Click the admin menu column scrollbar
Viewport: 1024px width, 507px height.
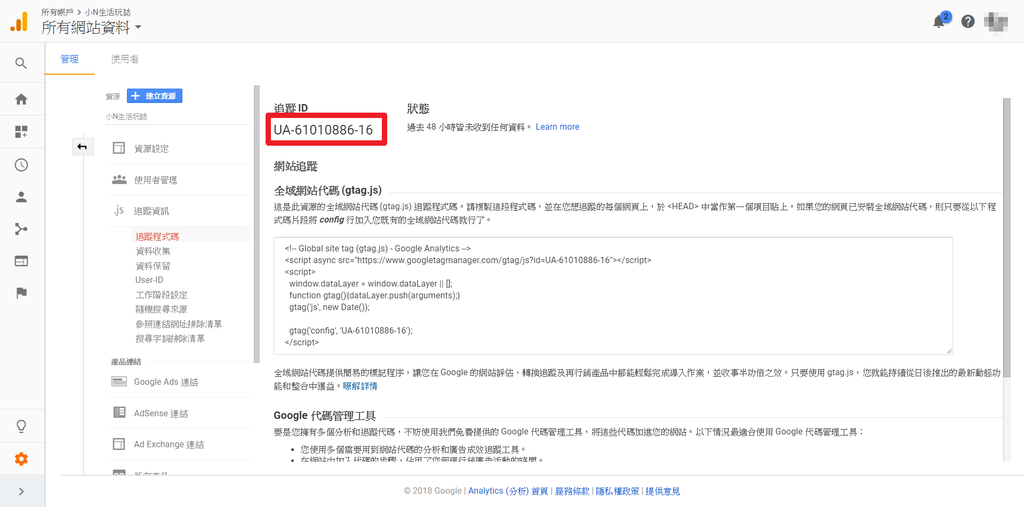point(257,222)
